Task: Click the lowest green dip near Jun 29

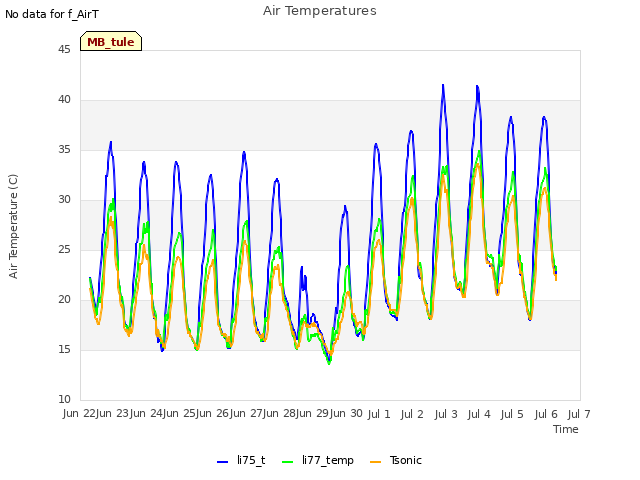Action: pyautogui.click(x=329, y=363)
